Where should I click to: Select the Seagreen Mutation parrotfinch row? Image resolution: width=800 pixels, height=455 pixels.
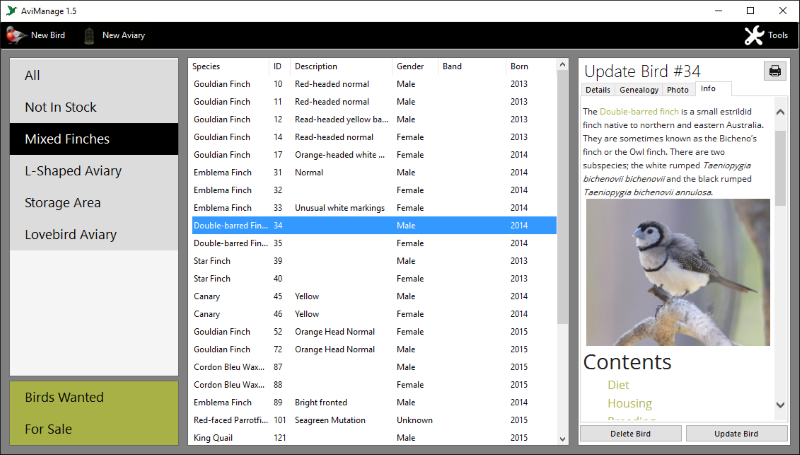coord(374,420)
